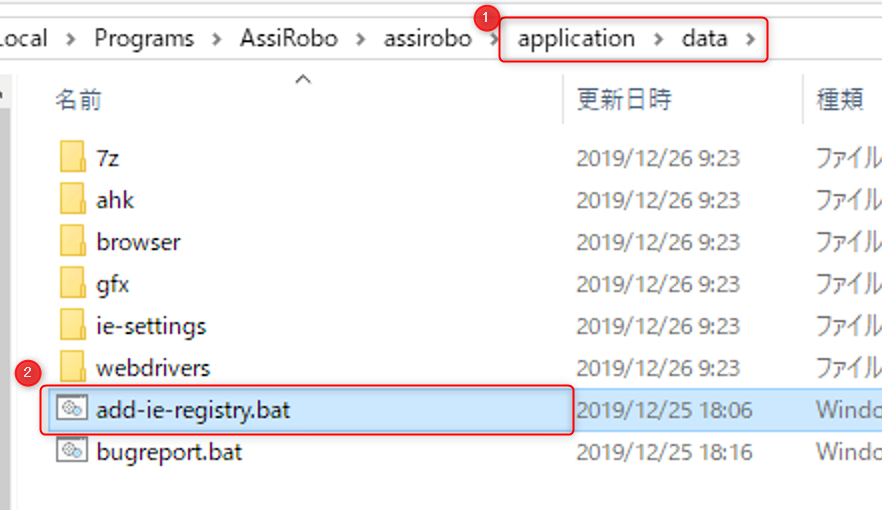Click the add-ie-registry.bat file icon
Viewport: 882px width, 510px height.
[x=72, y=408]
